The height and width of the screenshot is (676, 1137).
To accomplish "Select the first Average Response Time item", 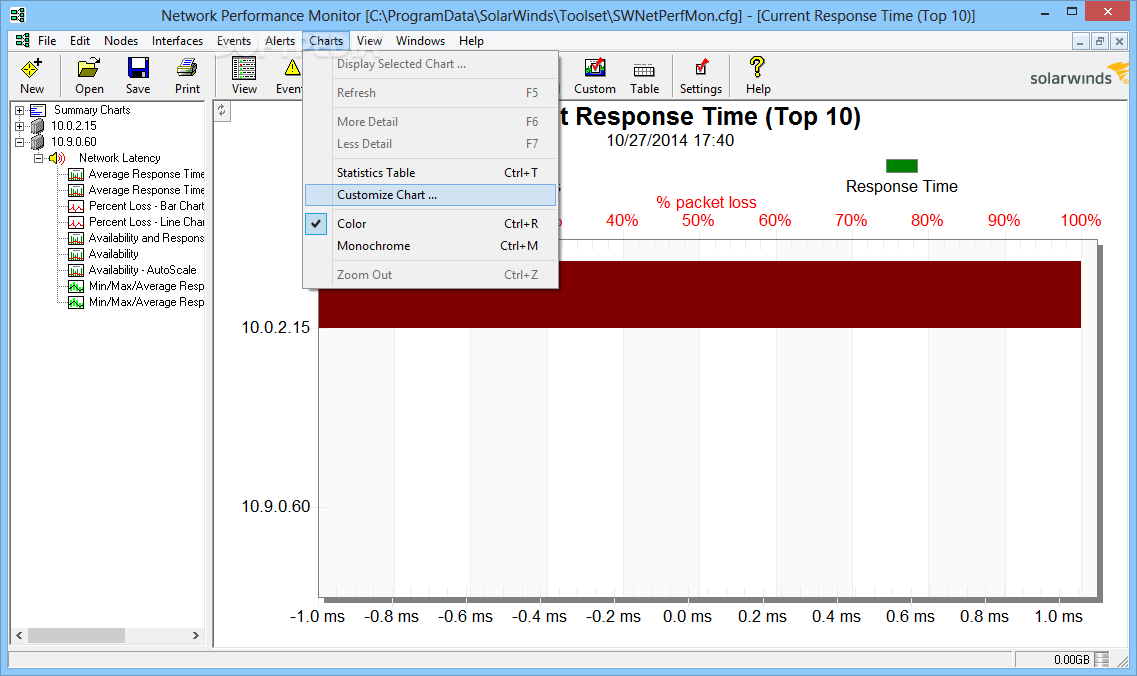I will [x=146, y=174].
